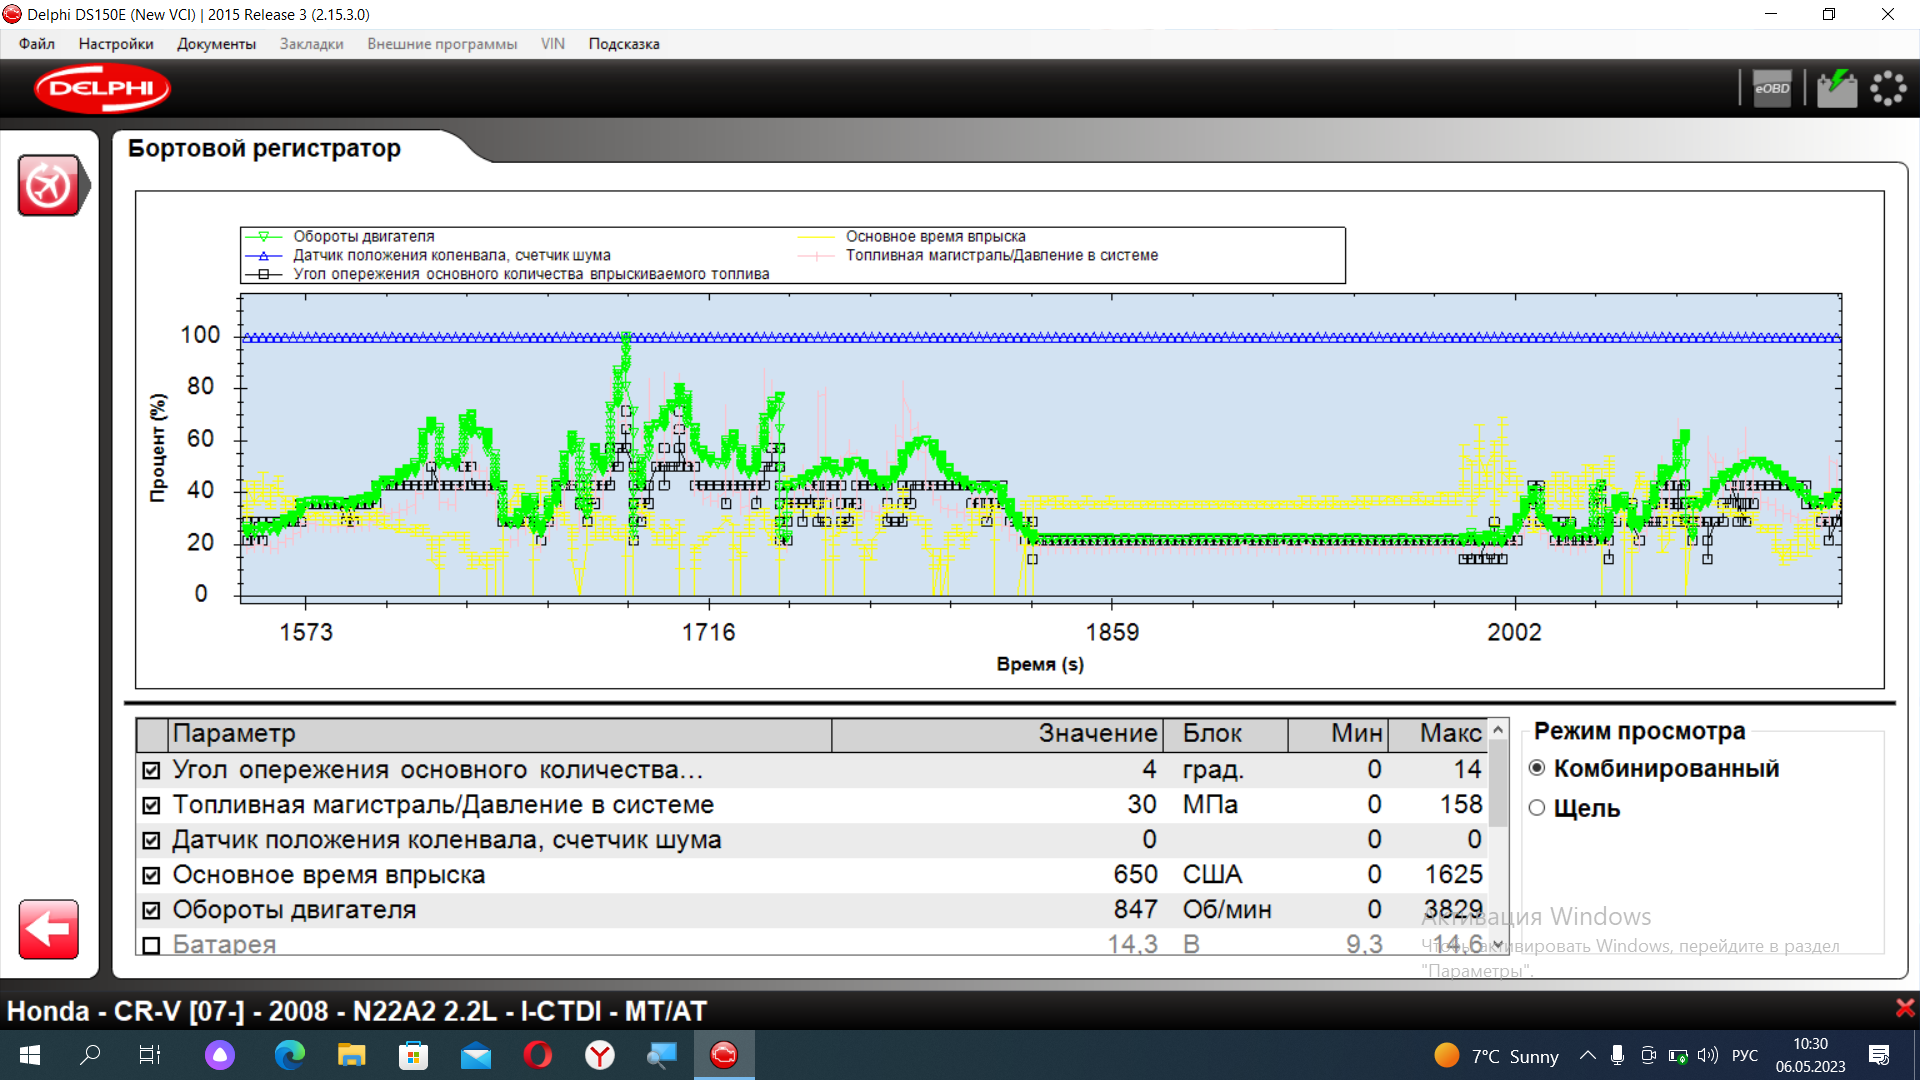1920x1080 pixels.
Task: Uncheck 'Топливная магистраль/Давление в системе' checkbox
Action: pyautogui.click(x=151, y=805)
